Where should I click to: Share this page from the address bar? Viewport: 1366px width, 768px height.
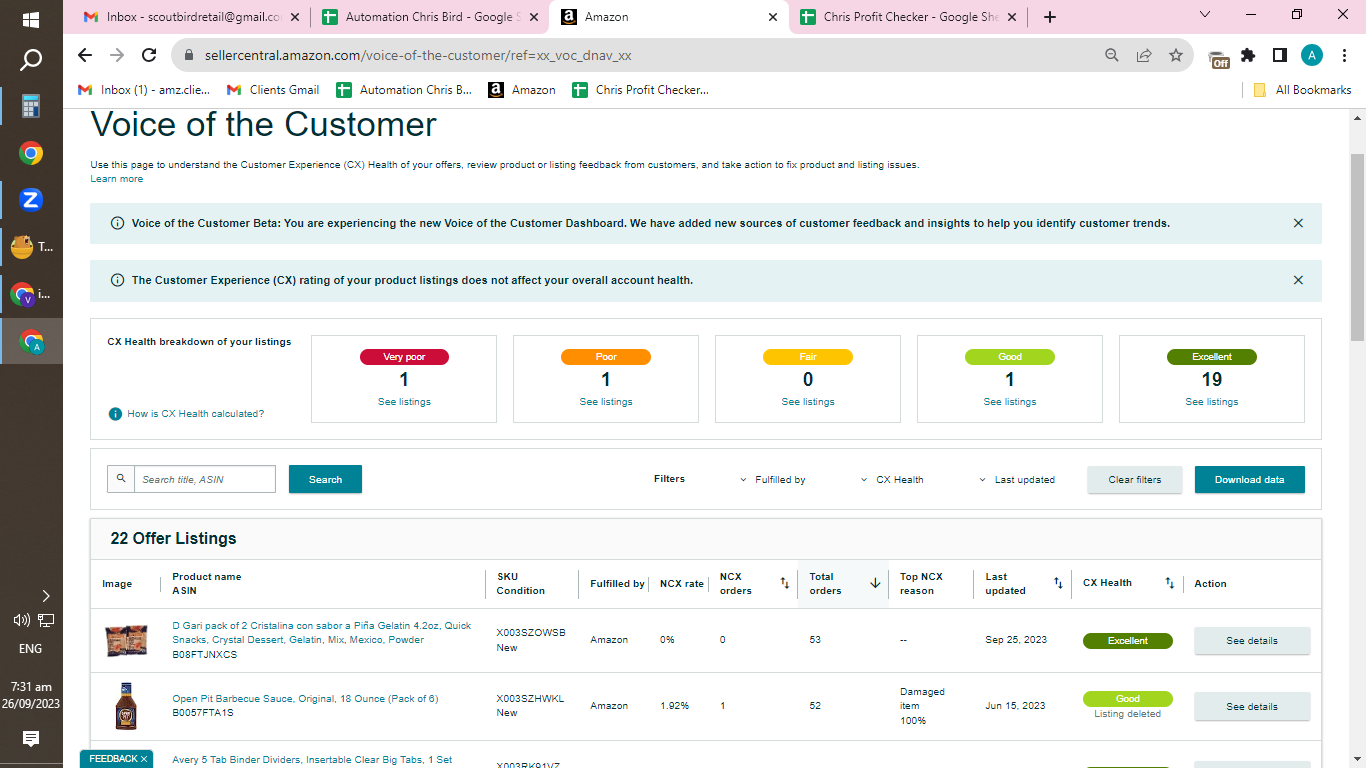tap(1144, 56)
